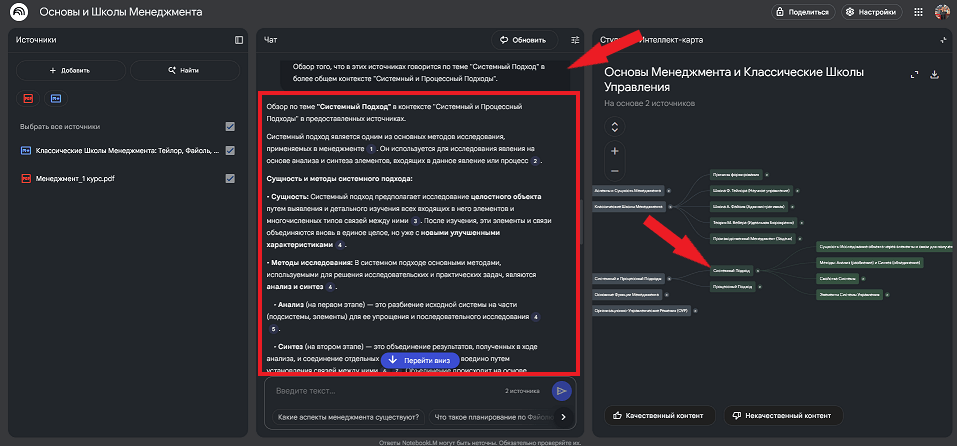957x446 pixels.
Task: Expand the mind map to fullscreen
Action: click(x=913, y=75)
